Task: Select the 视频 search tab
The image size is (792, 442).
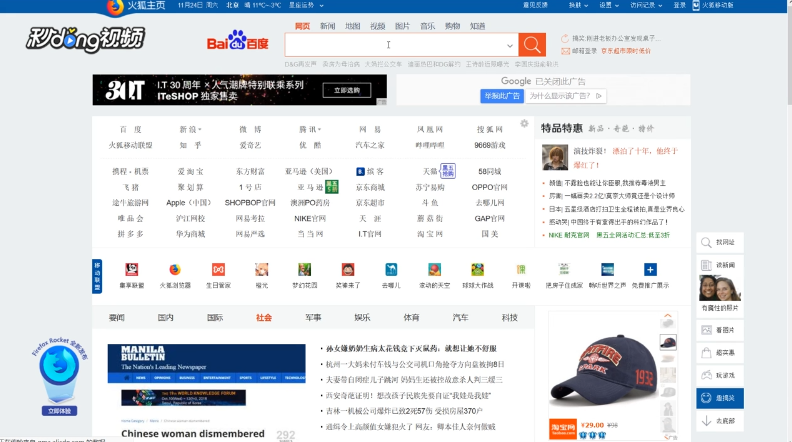Action: (377, 26)
